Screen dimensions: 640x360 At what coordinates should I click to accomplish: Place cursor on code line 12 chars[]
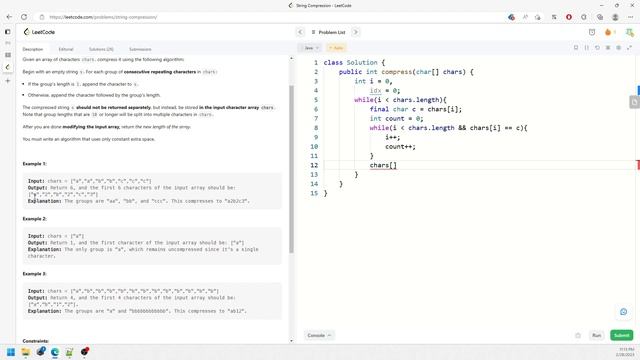click(383, 165)
